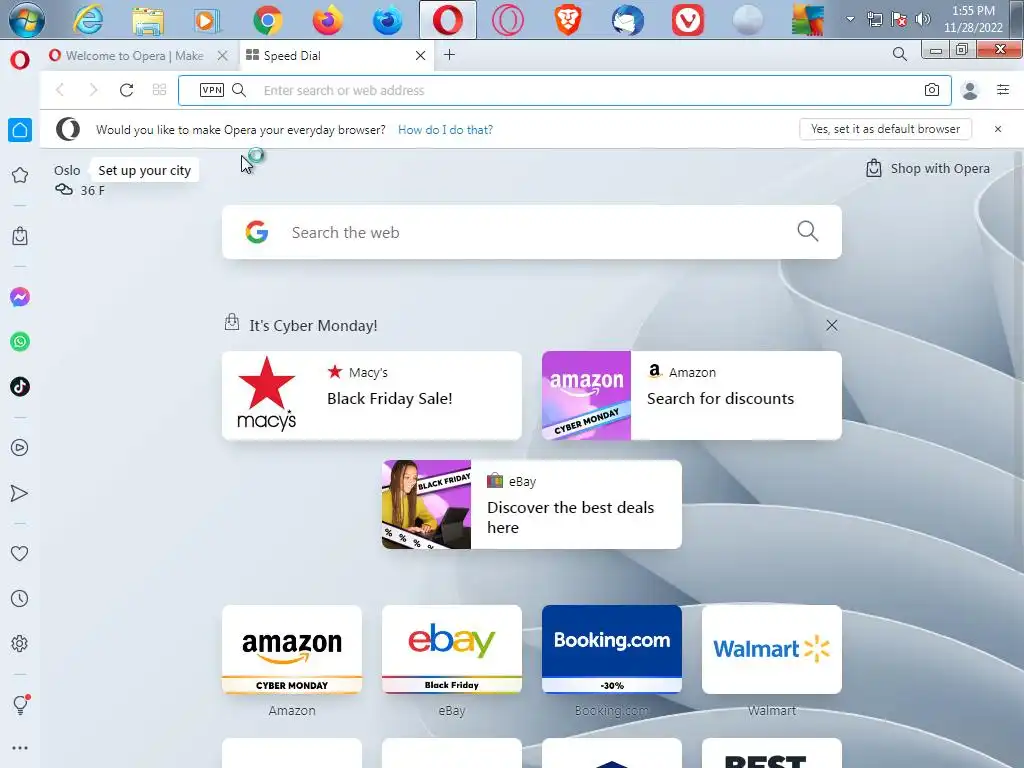Screen dimensions: 1024x768
Task: Launch Internet Explorer from taskbar
Action: 88,20
